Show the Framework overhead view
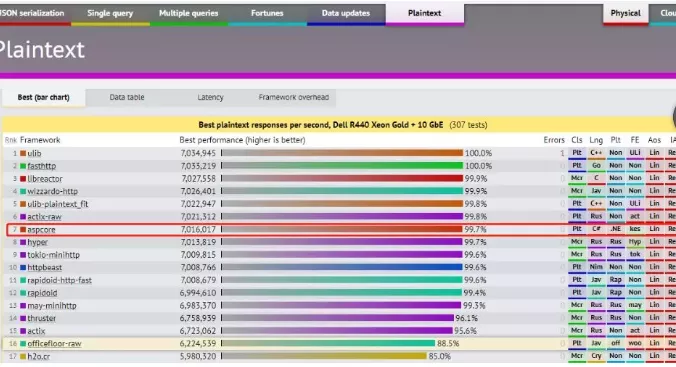The width and height of the screenshot is (676, 367). (294, 97)
